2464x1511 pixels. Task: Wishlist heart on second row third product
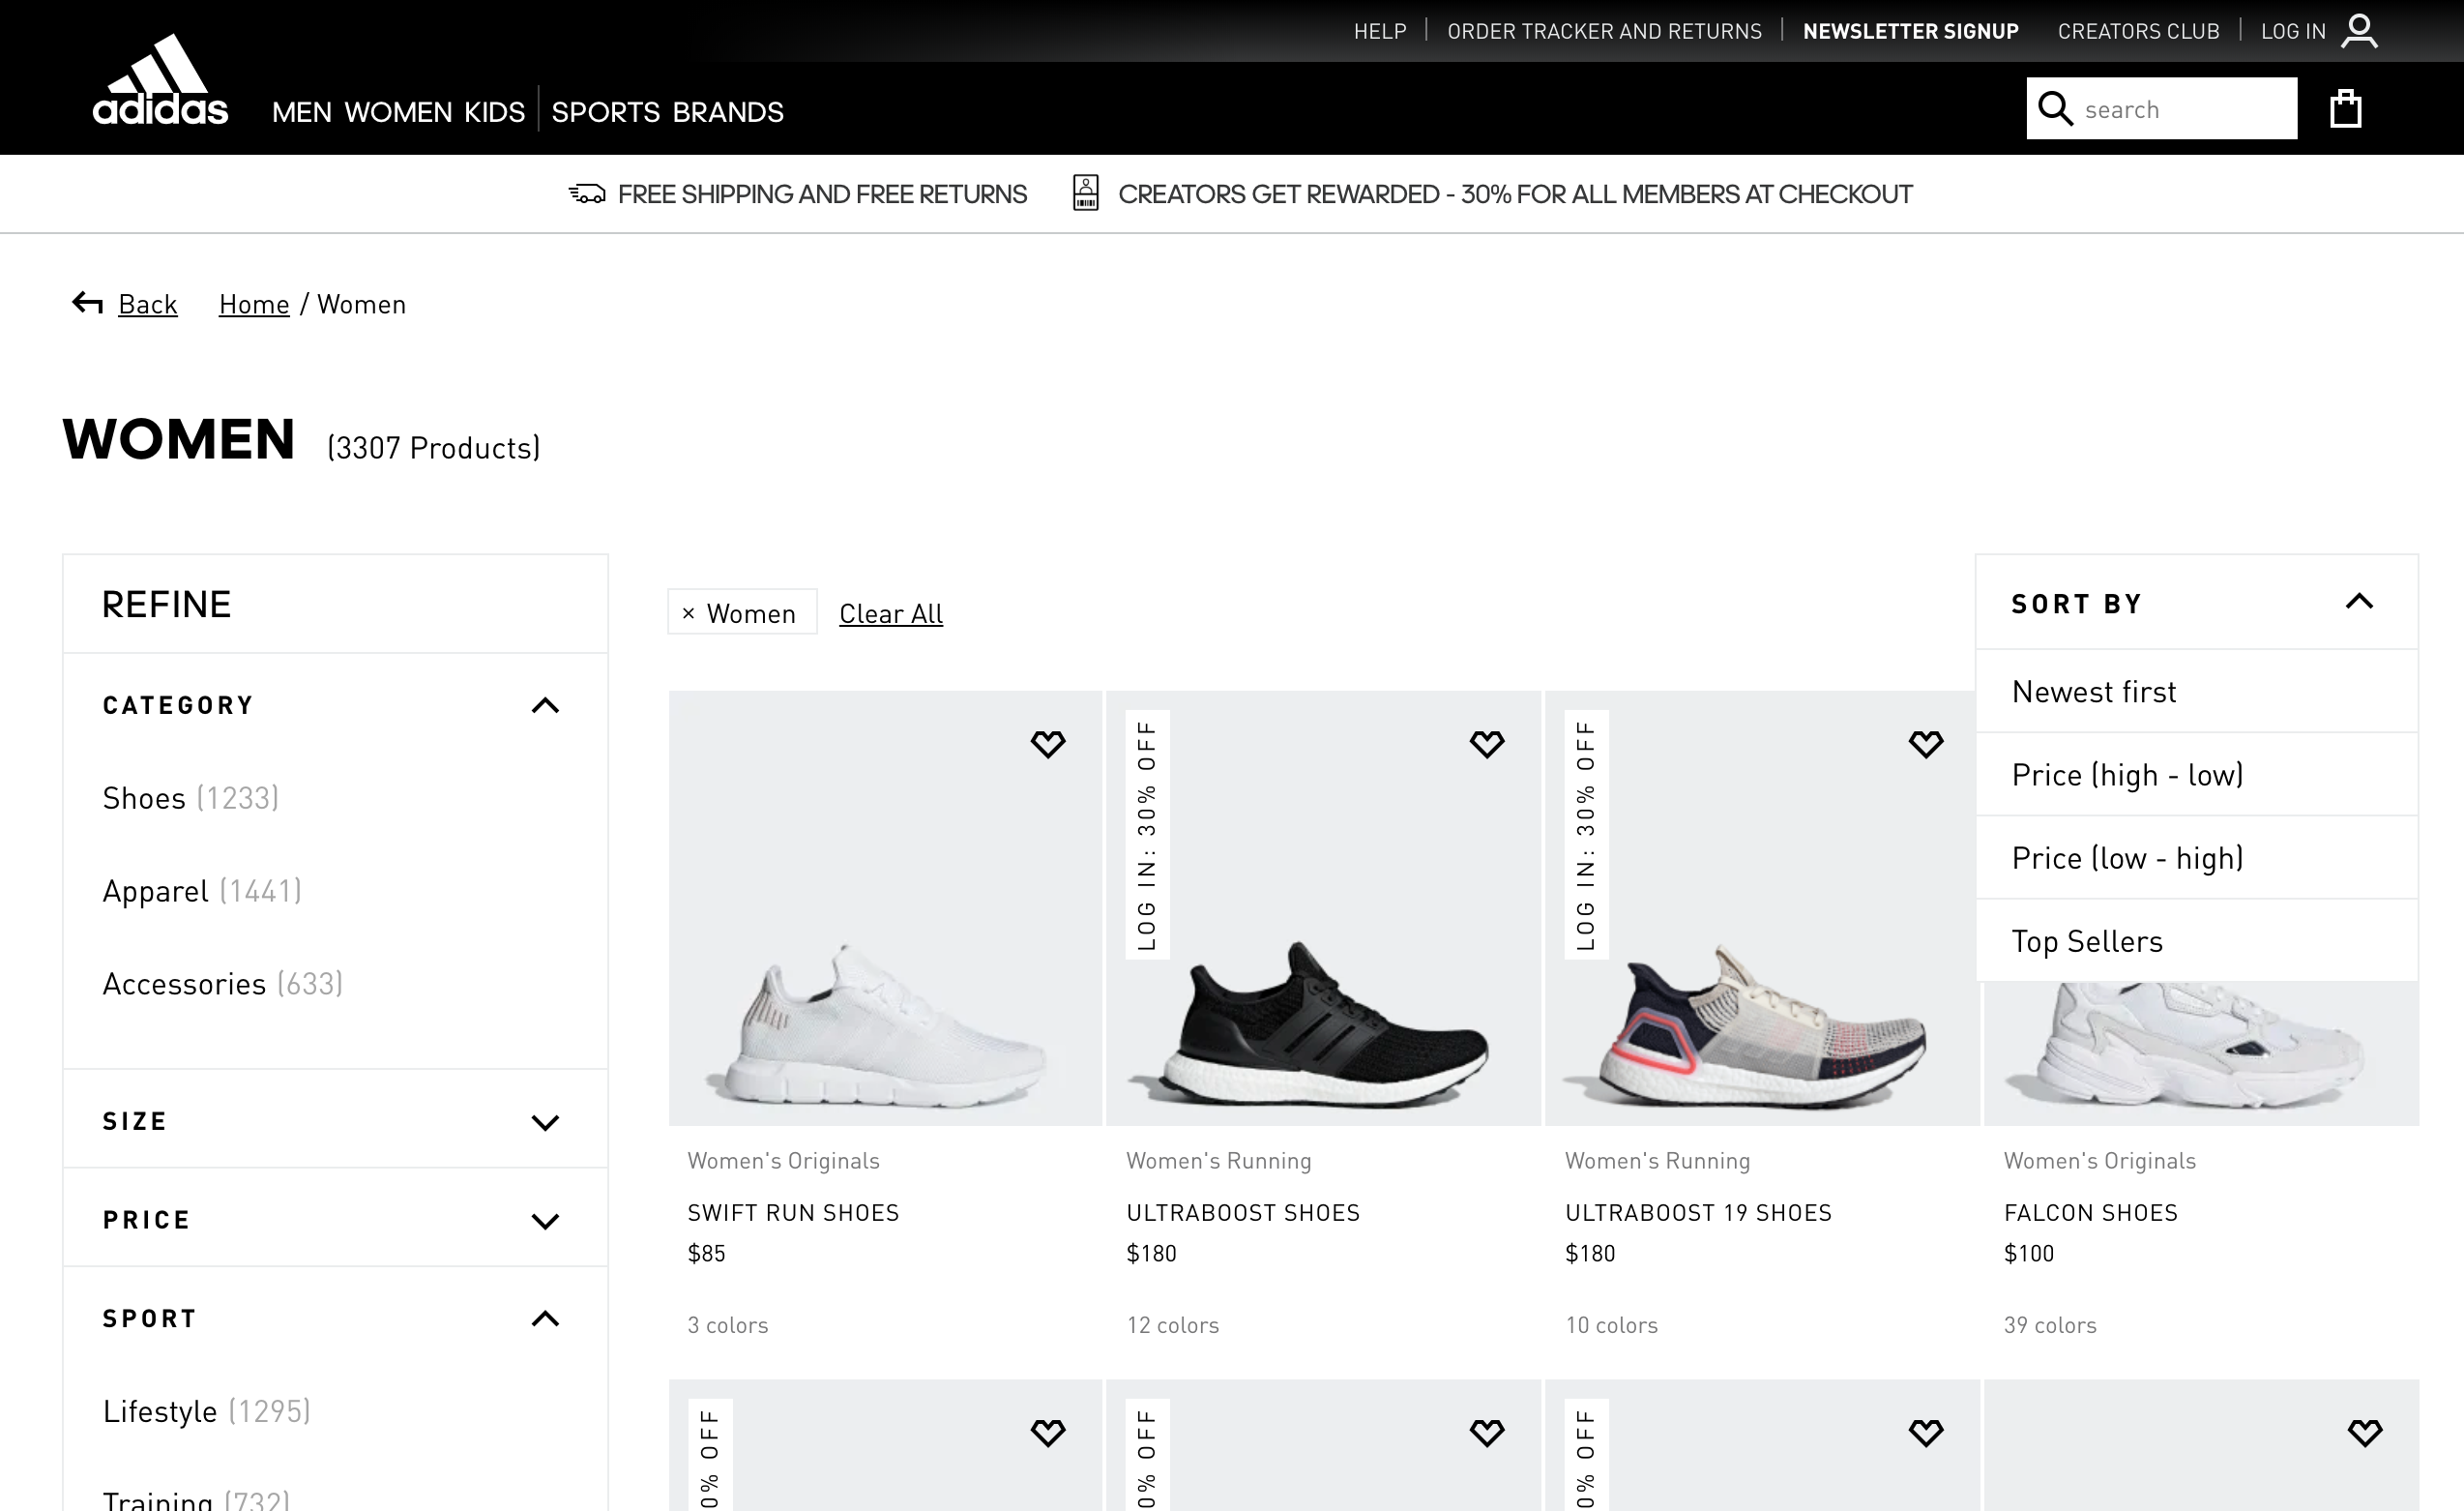point(1926,1432)
